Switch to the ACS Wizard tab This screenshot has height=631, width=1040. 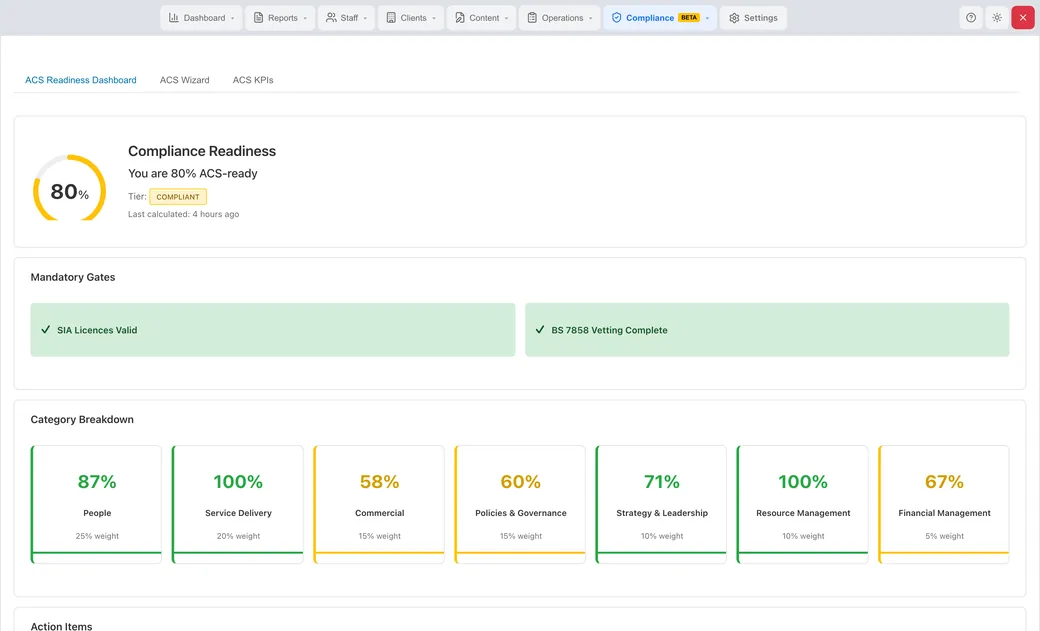pyautogui.click(x=184, y=80)
